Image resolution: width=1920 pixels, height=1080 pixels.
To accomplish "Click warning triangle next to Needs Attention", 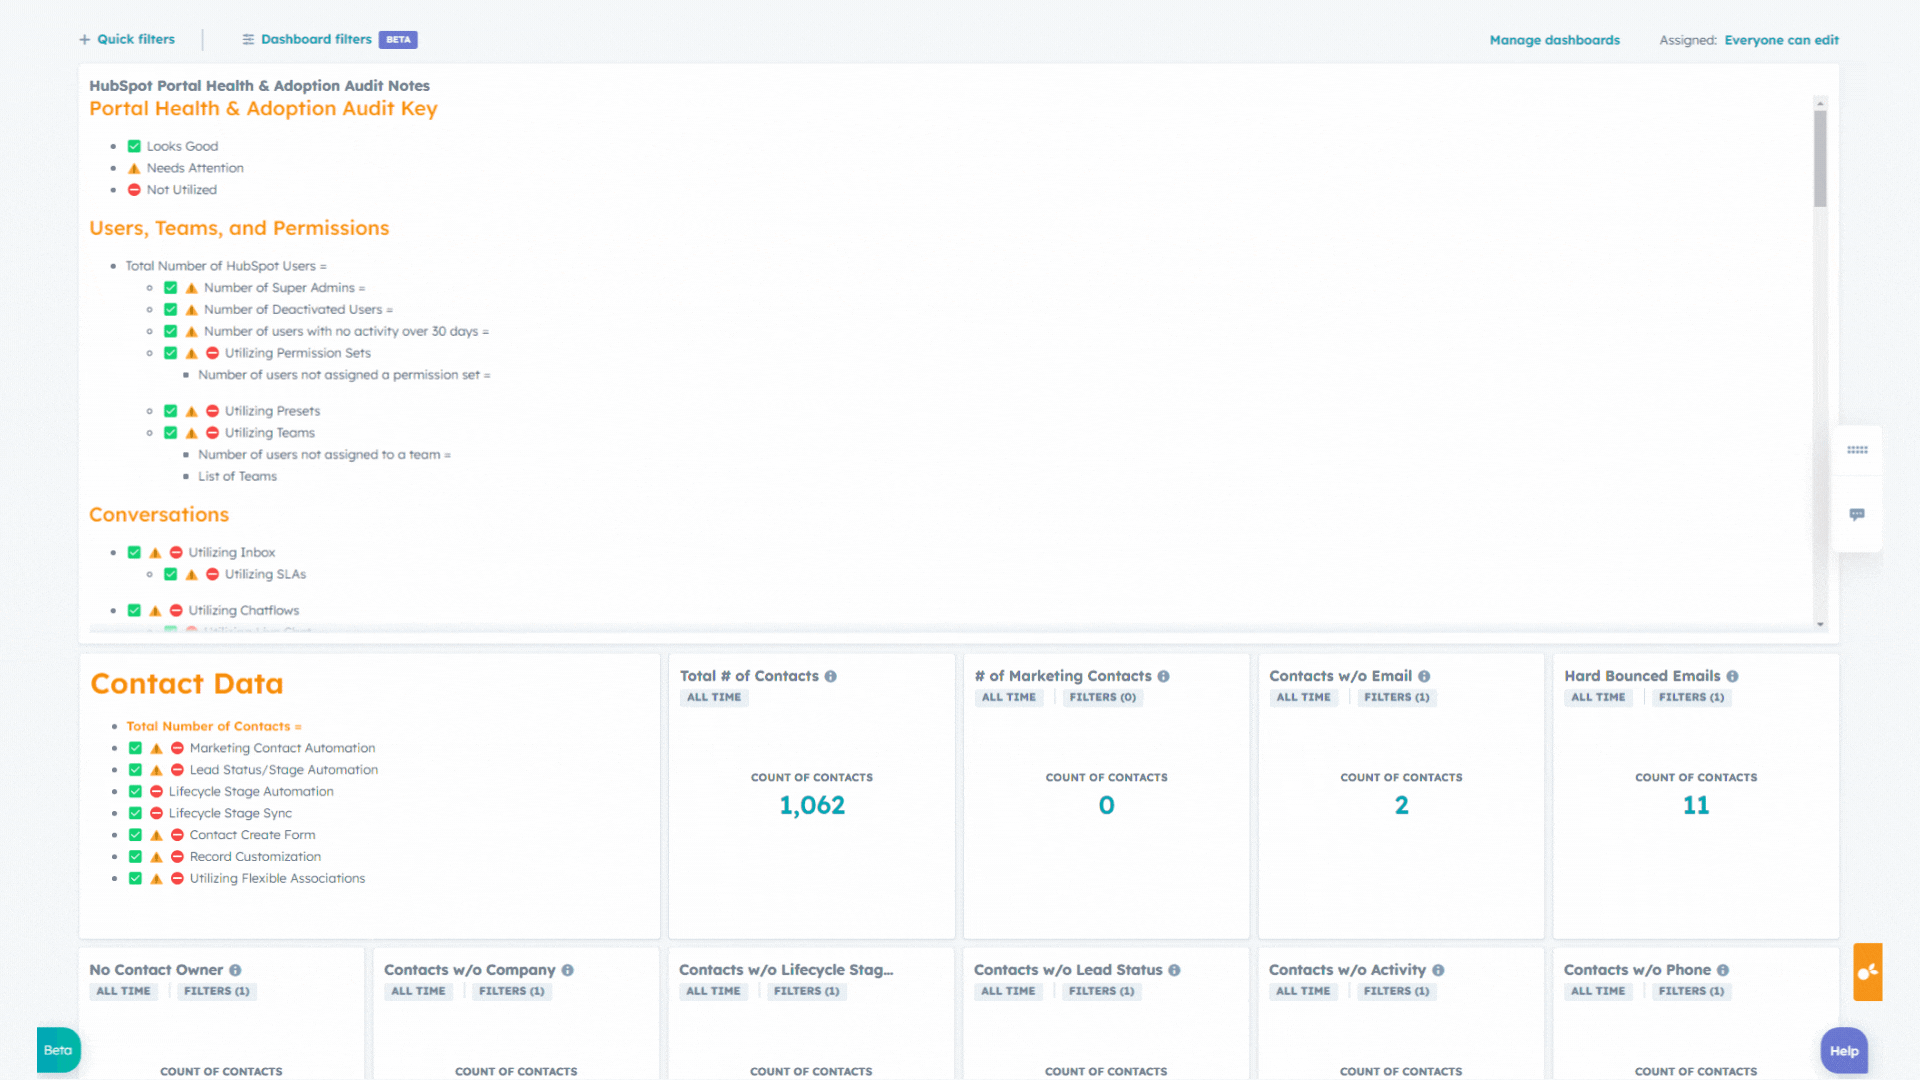I will pos(134,169).
